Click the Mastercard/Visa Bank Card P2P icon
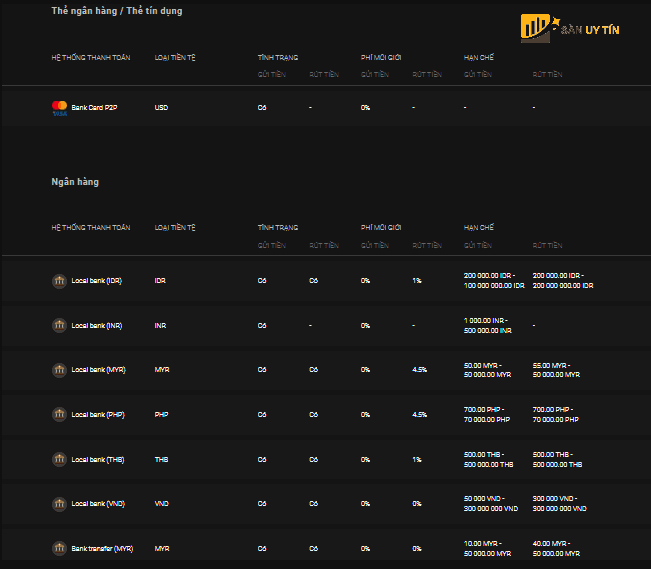651x569 pixels. [59, 107]
